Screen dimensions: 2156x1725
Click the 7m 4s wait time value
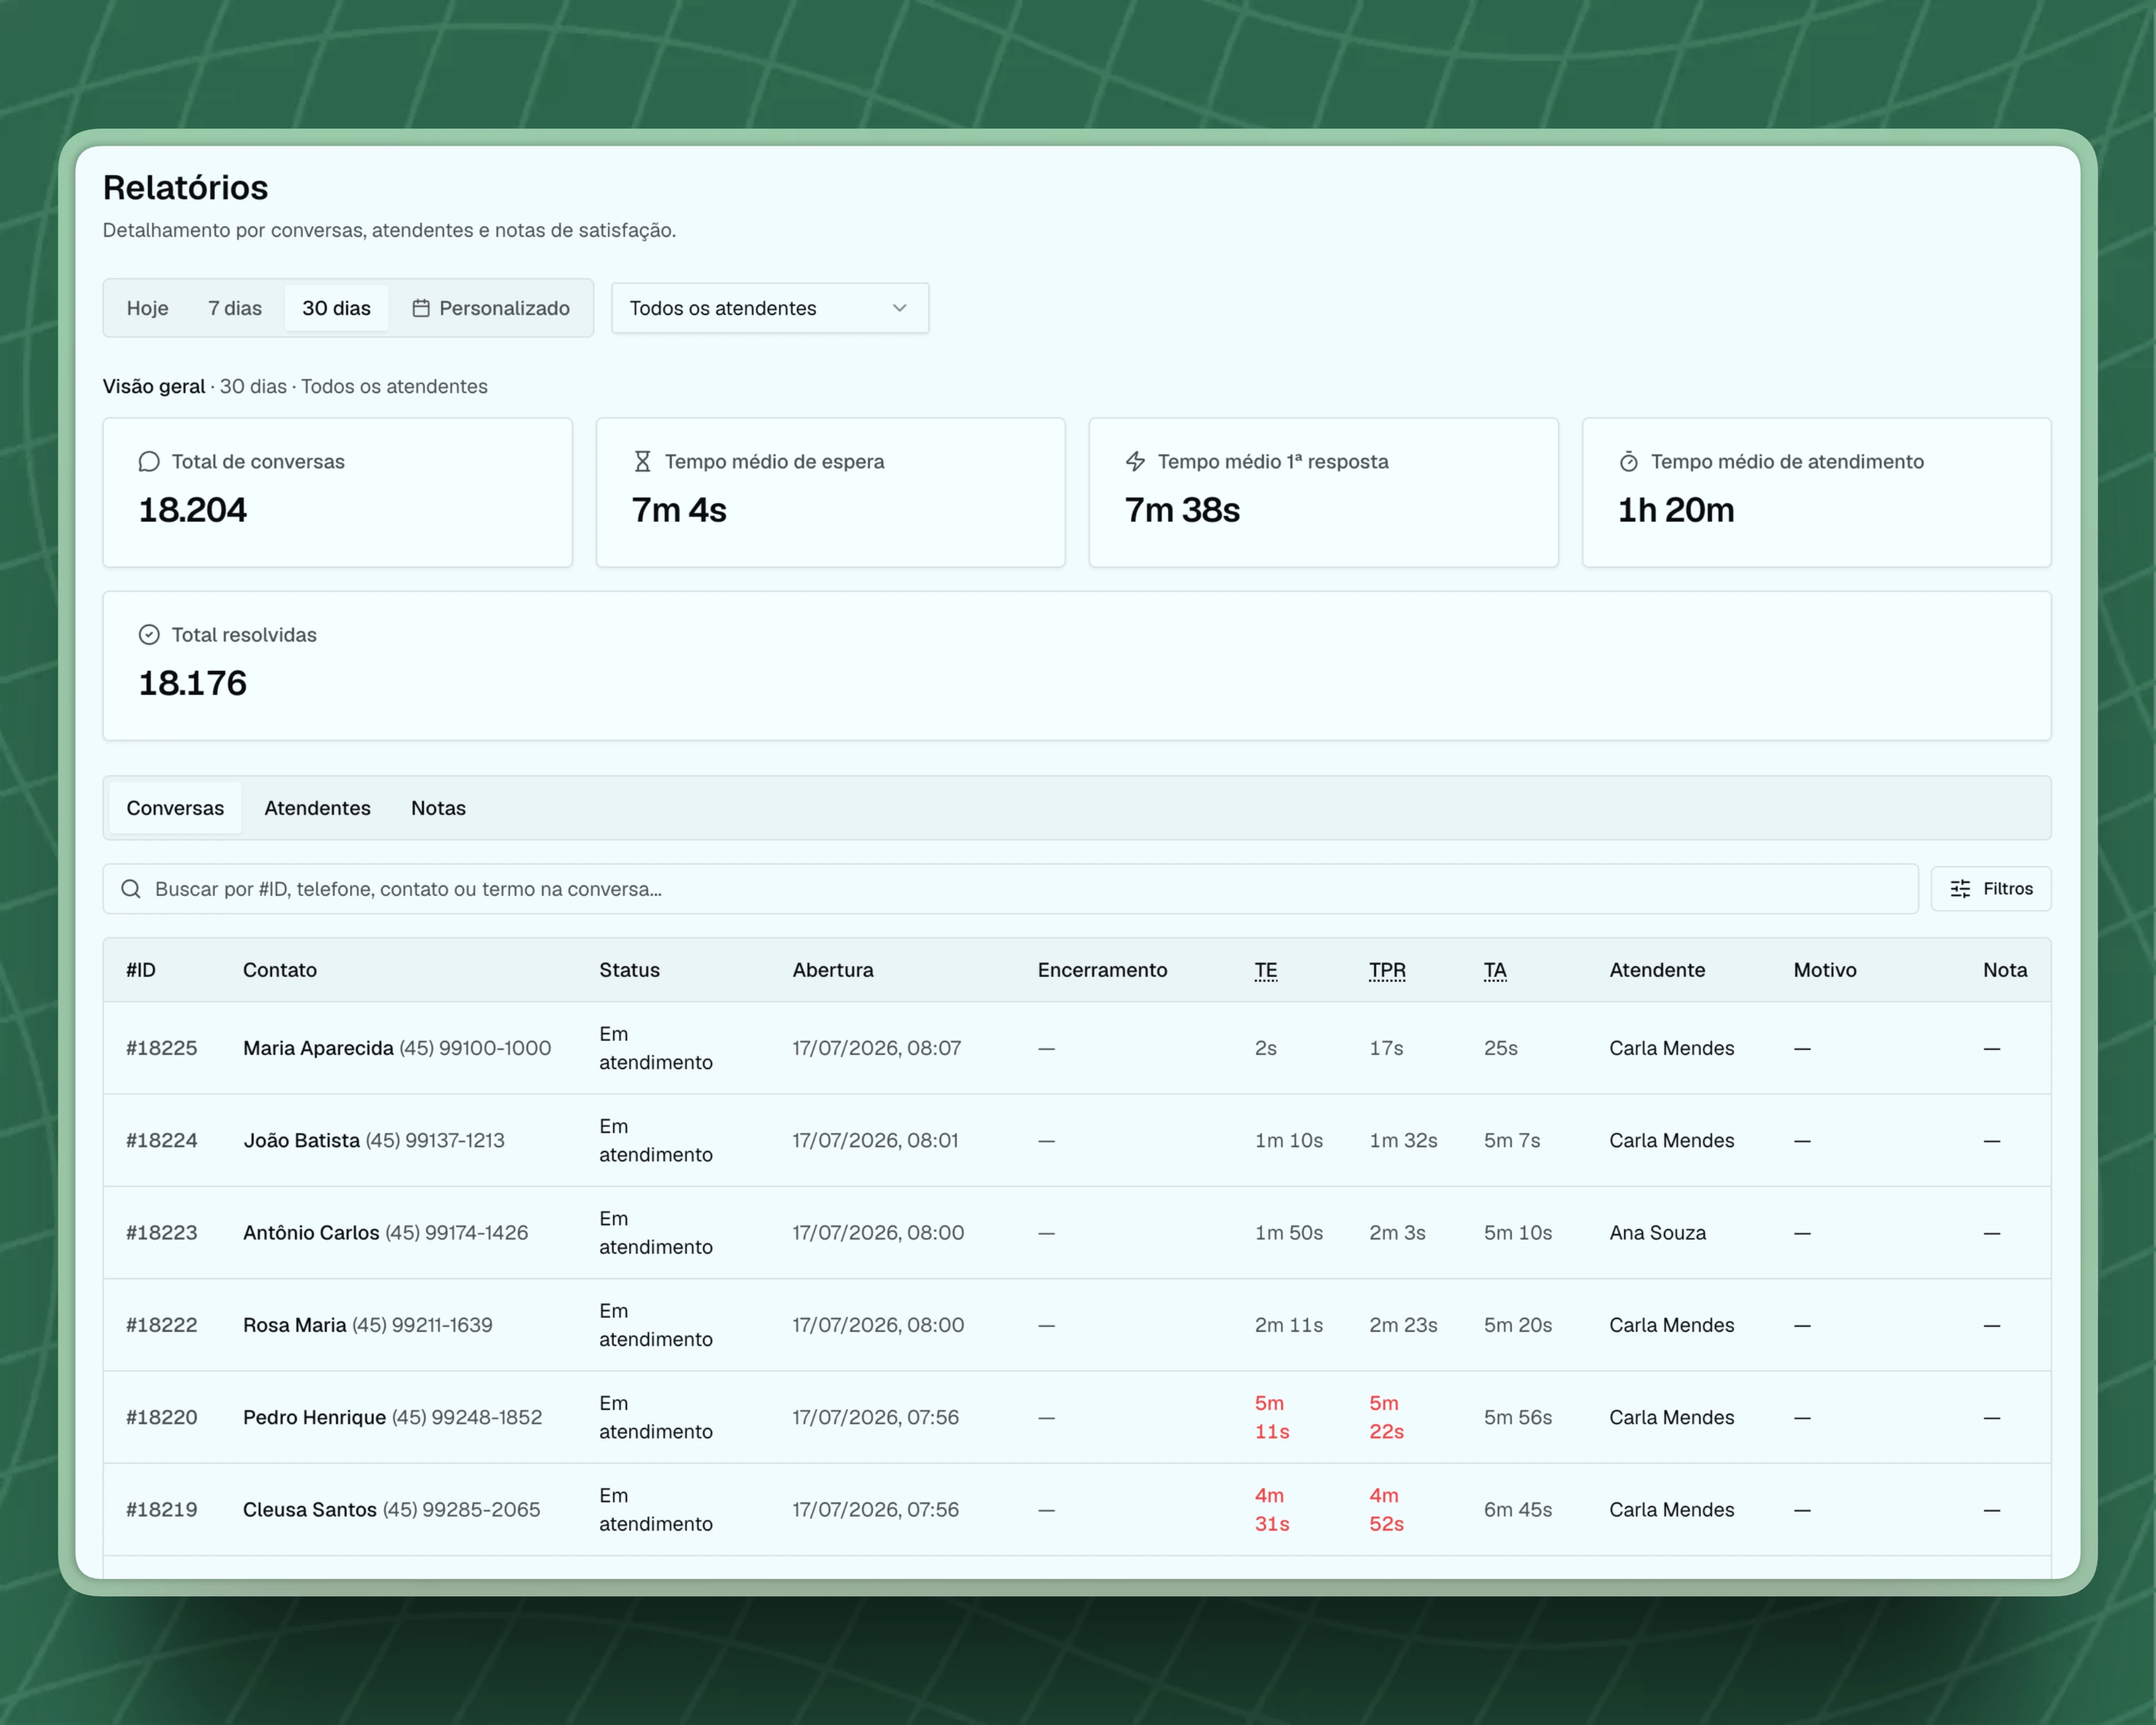tap(679, 510)
